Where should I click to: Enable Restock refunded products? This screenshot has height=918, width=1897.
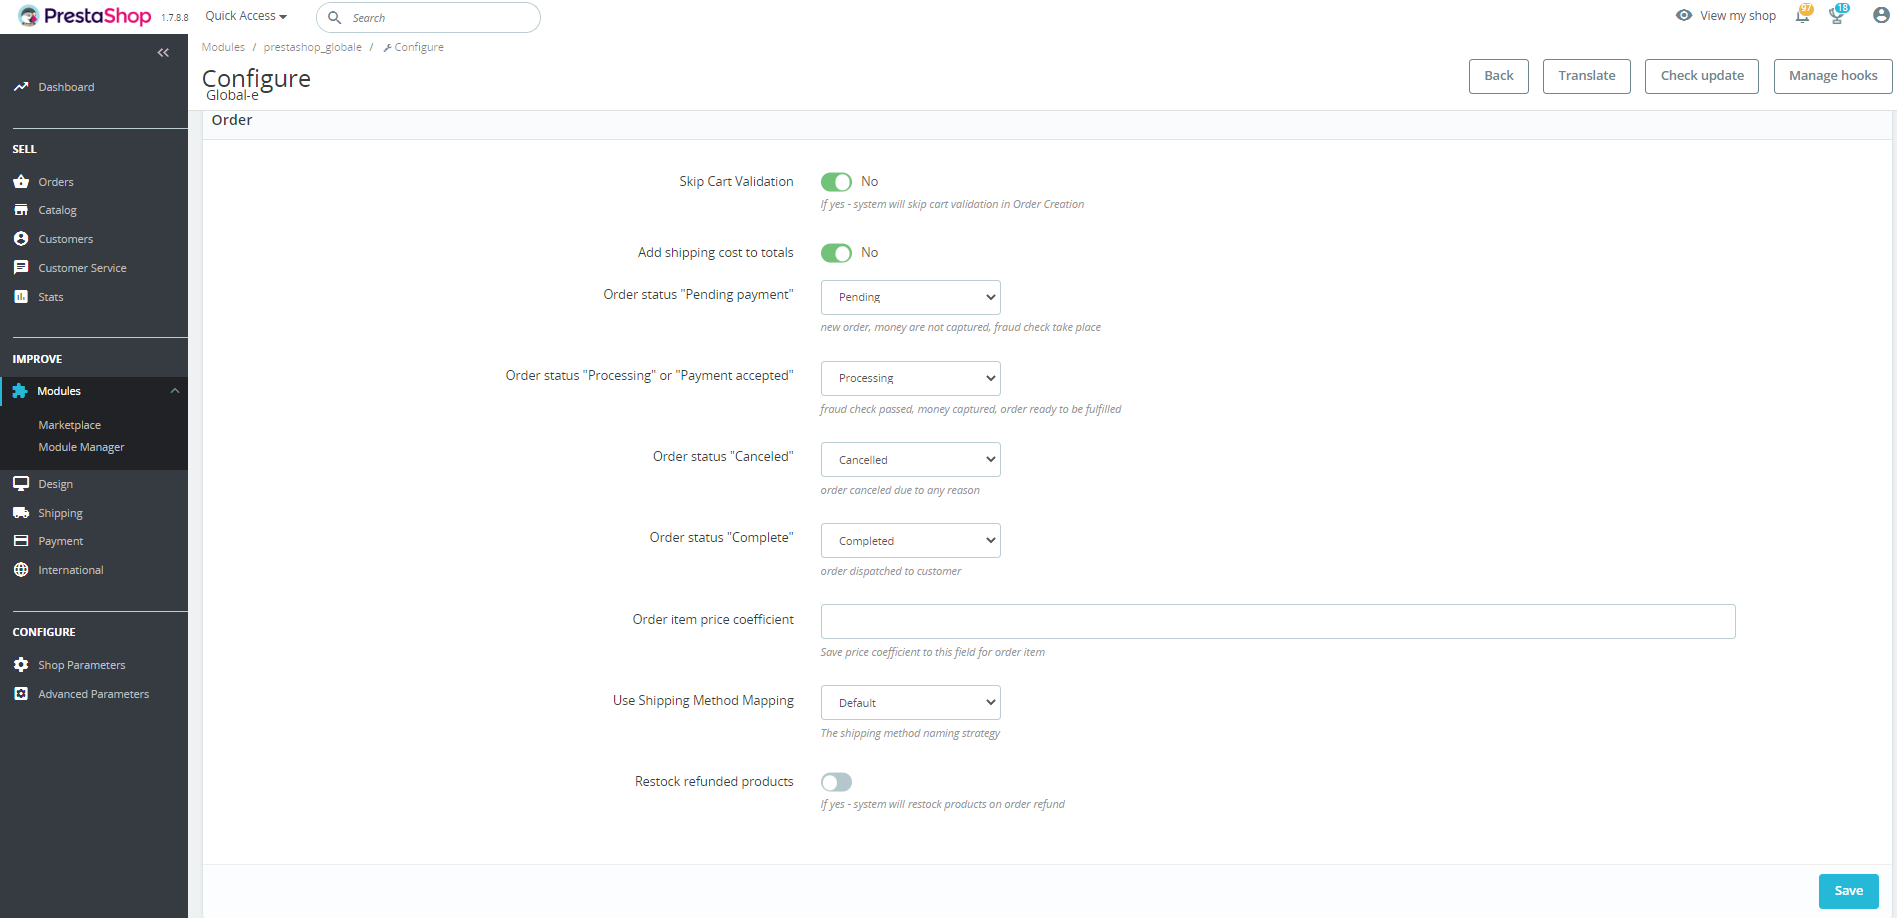pyautogui.click(x=836, y=781)
